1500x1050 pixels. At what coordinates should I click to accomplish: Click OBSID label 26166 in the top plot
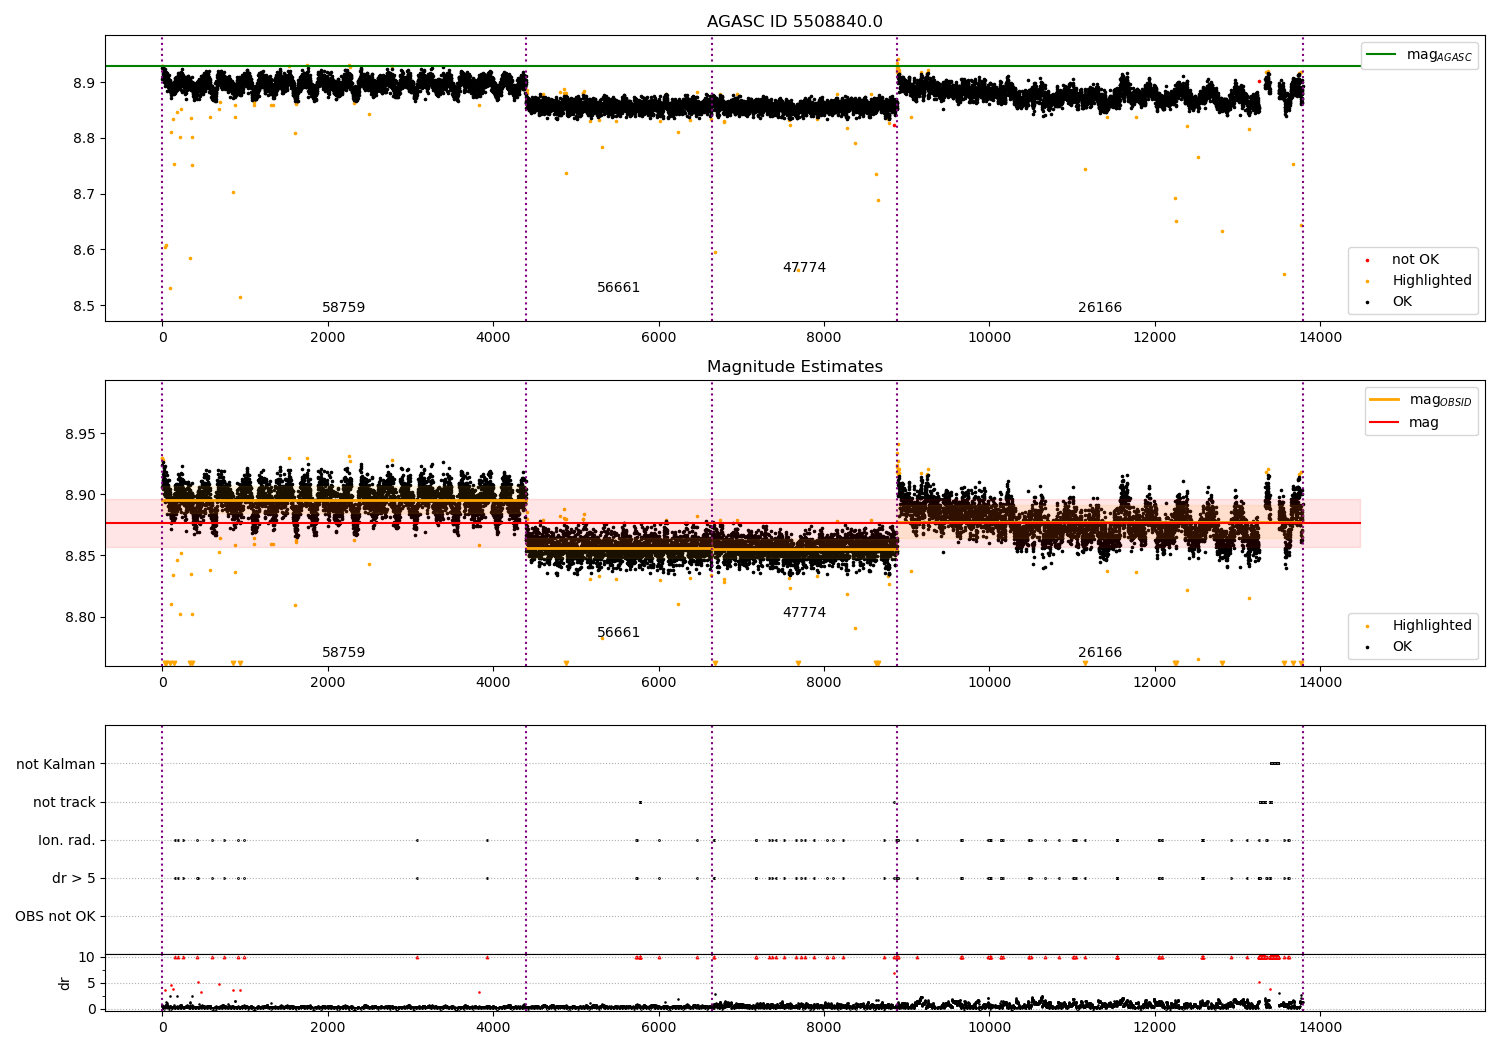pyautogui.click(x=1100, y=308)
